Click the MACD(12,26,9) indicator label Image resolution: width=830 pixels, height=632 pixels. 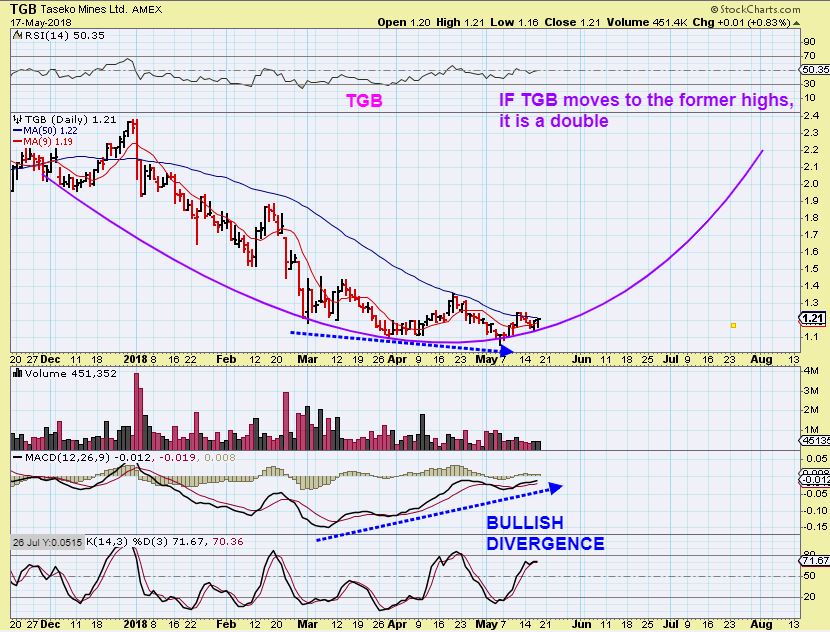(x=68, y=457)
